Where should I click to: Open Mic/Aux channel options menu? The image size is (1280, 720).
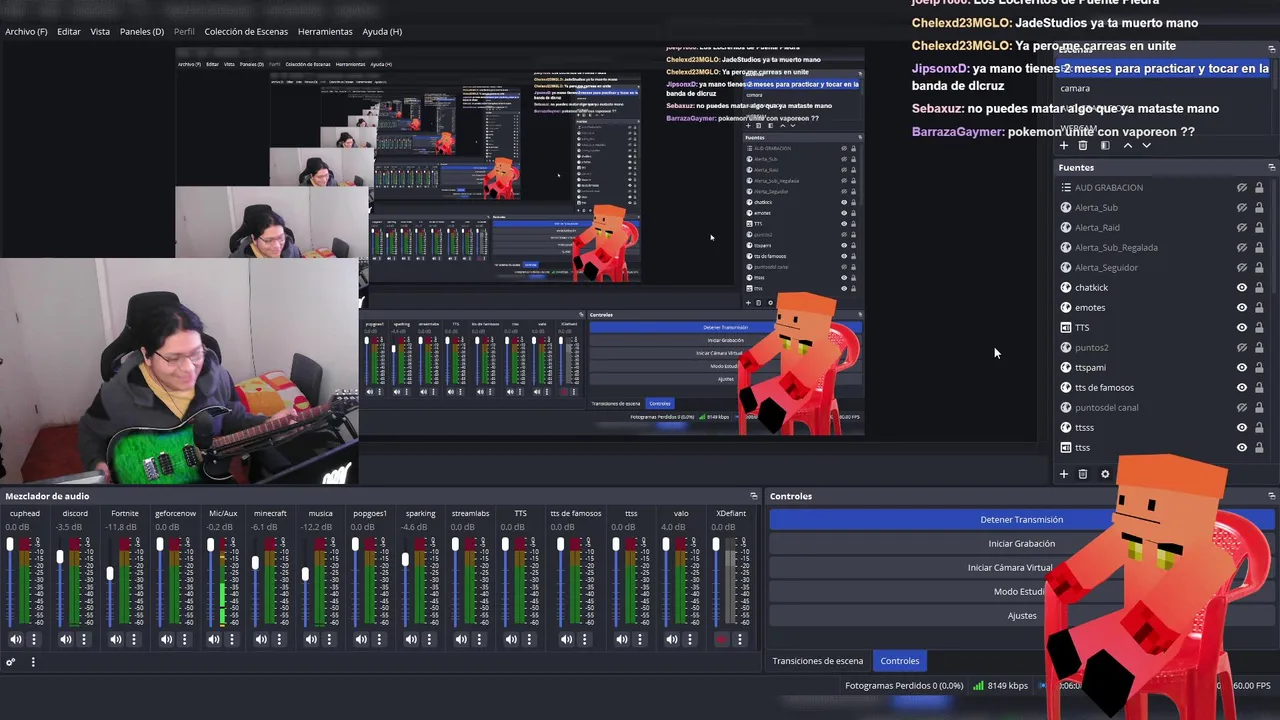point(231,639)
